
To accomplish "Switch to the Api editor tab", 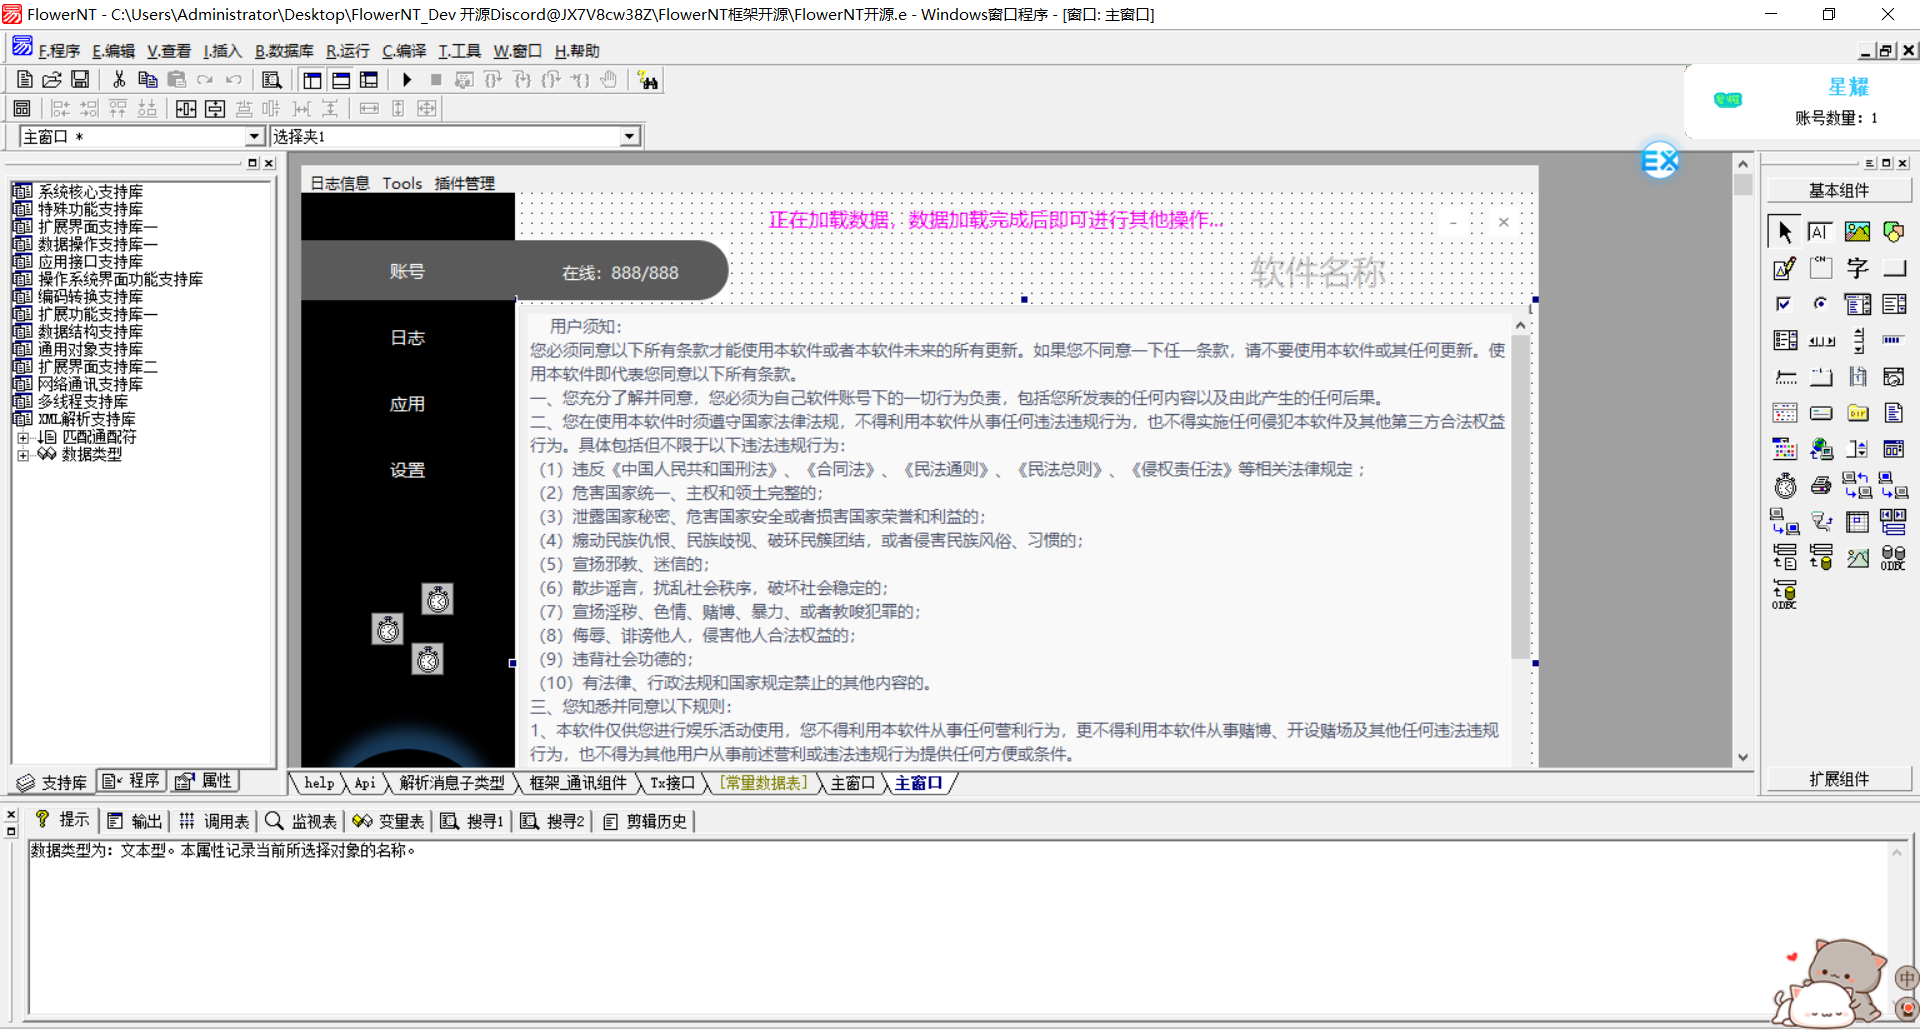I will [365, 783].
